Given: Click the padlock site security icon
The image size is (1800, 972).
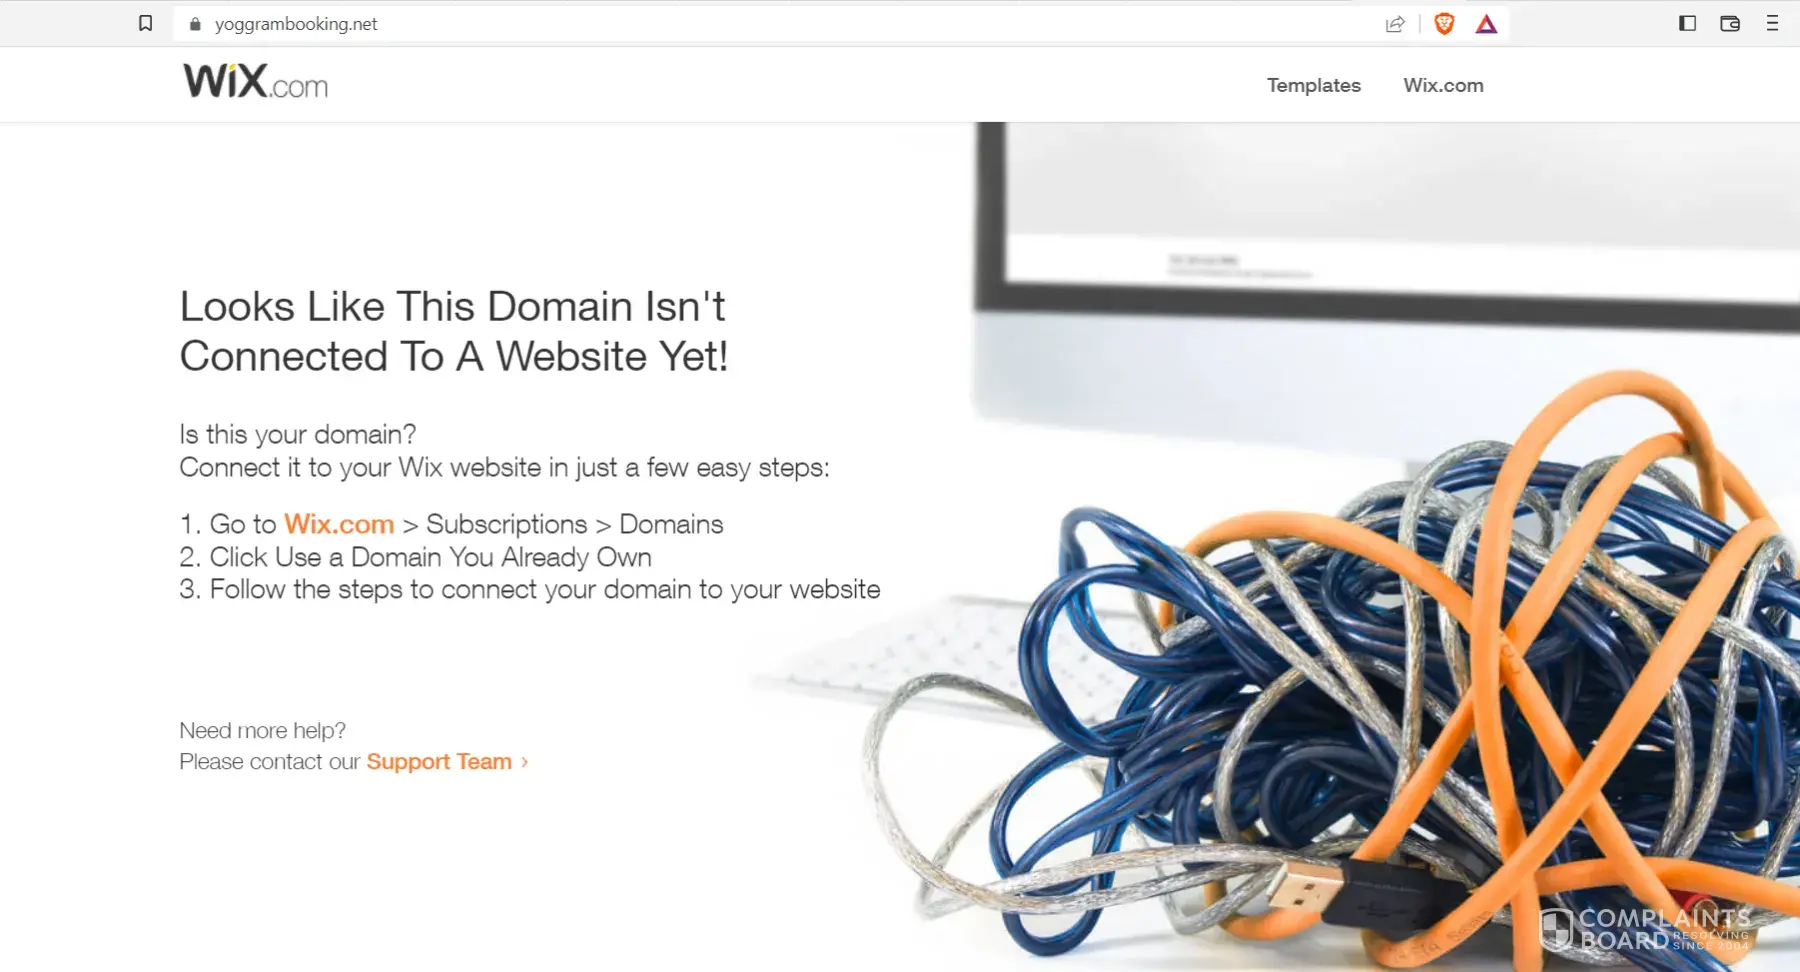Looking at the screenshot, I should click(195, 24).
